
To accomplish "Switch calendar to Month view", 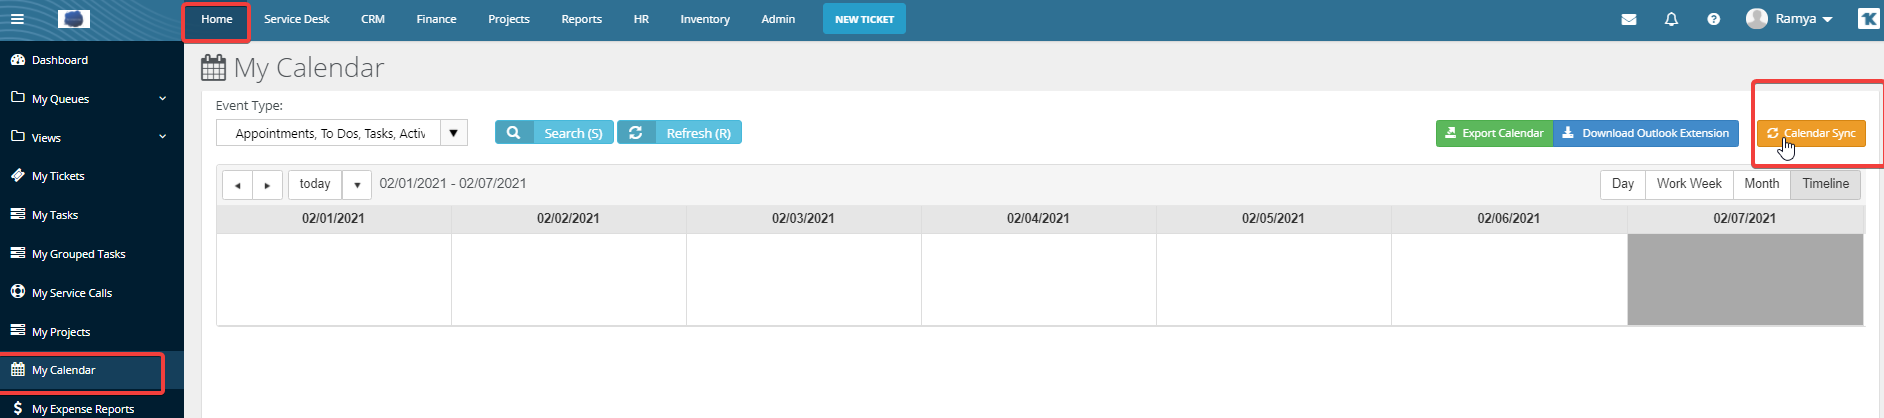I will [x=1761, y=184].
